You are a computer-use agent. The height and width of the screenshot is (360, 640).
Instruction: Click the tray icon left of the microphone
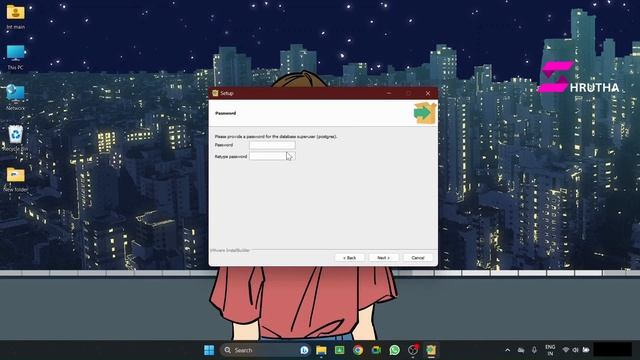[x=521, y=350]
